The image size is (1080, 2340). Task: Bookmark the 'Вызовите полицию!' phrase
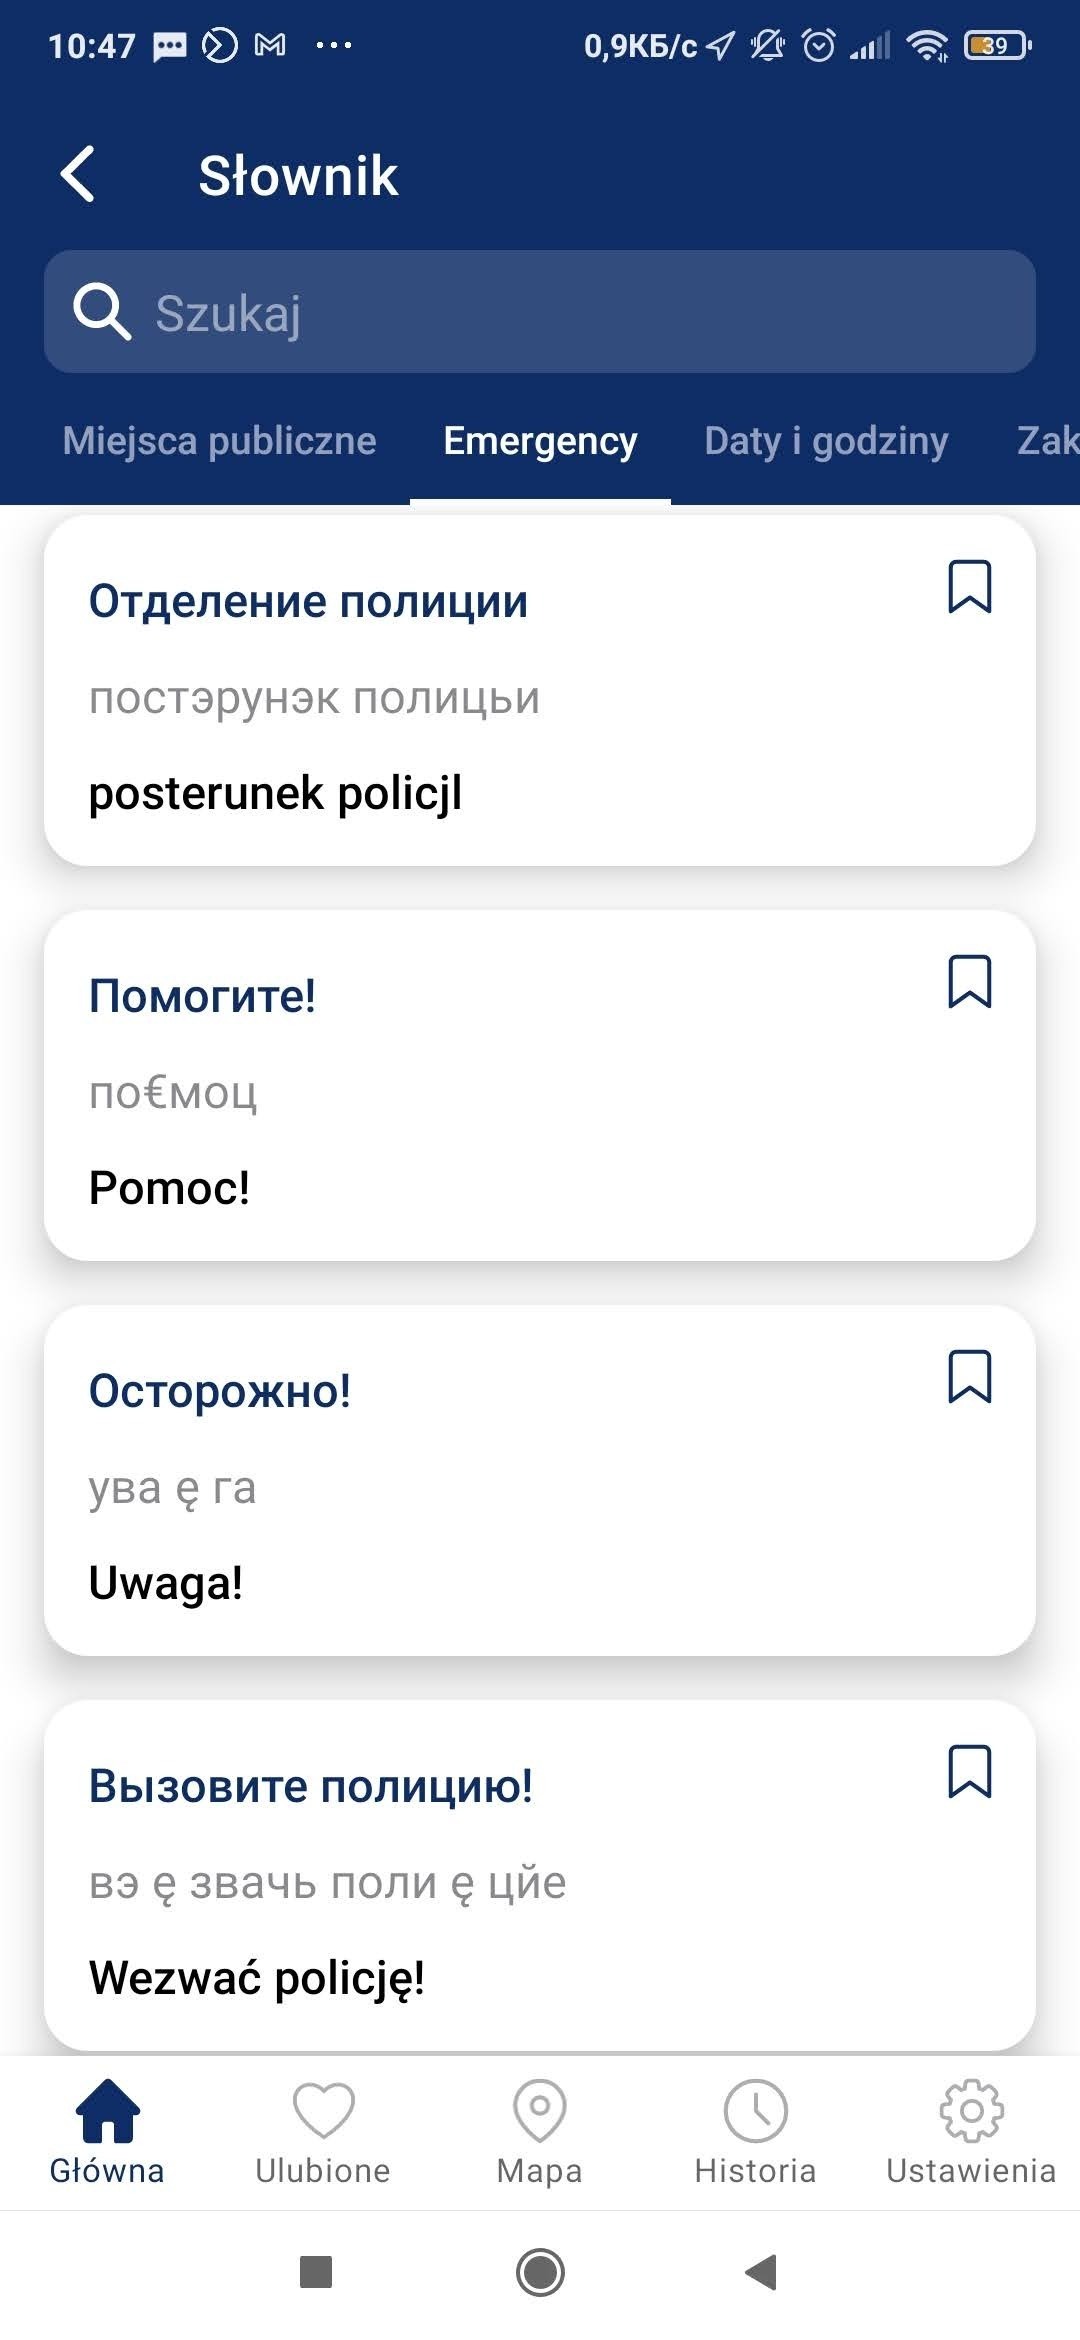coord(969,1771)
